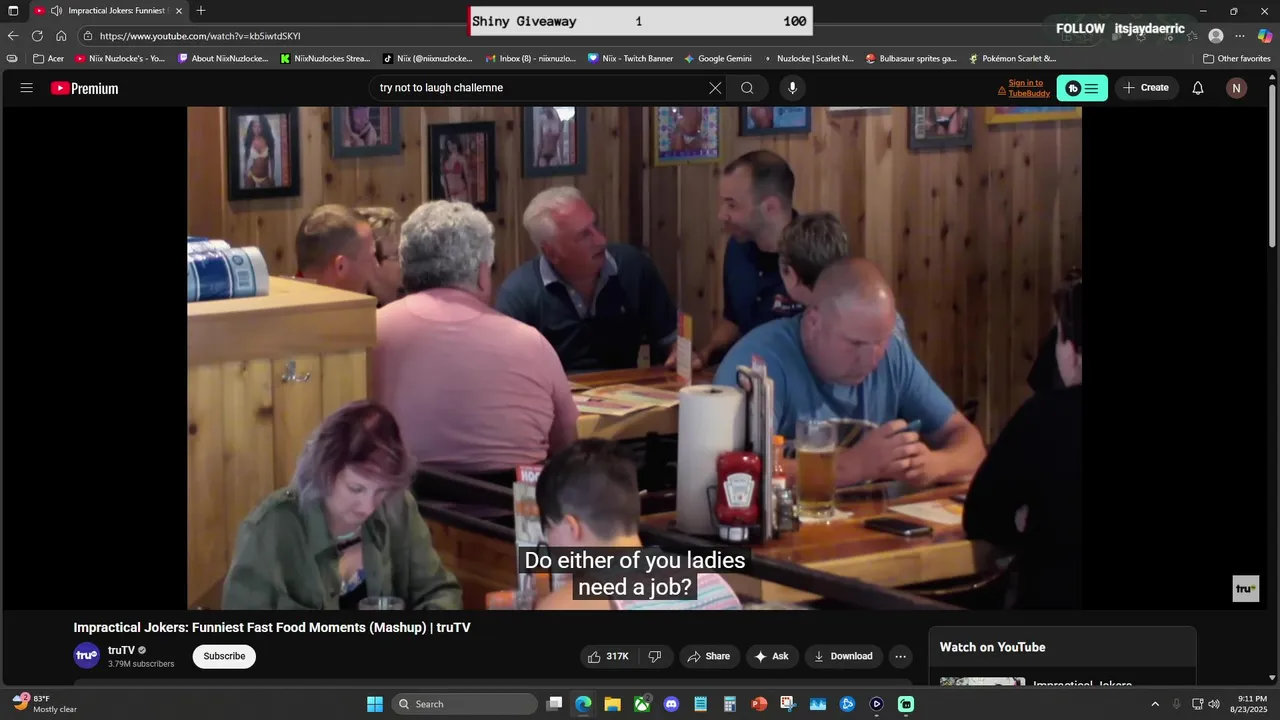Open the Nuzlocke Scarlet bookmark
Image resolution: width=1280 pixels, height=720 pixels.
(808, 59)
